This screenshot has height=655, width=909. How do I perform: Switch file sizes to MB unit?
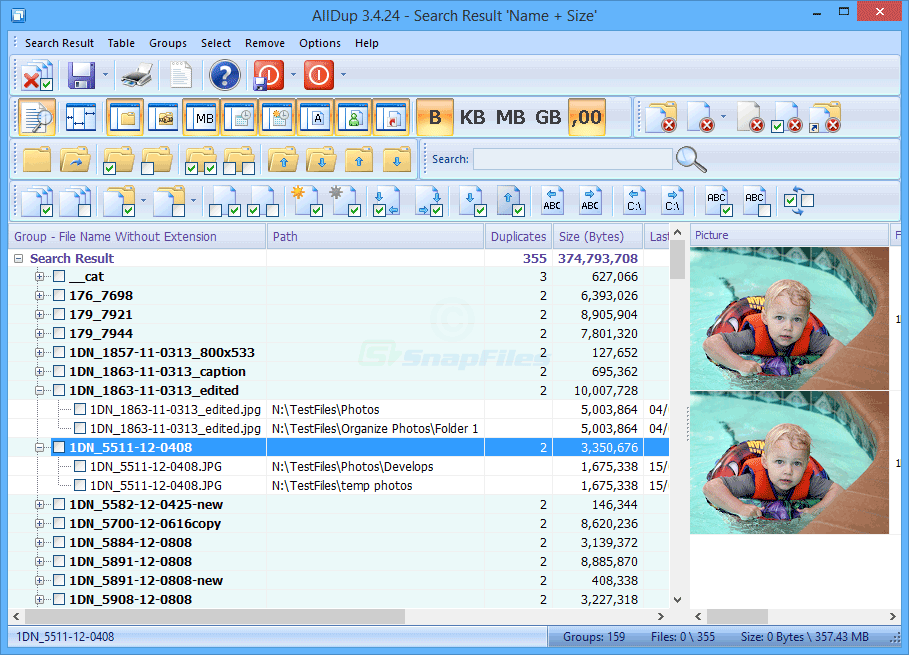pos(510,117)
